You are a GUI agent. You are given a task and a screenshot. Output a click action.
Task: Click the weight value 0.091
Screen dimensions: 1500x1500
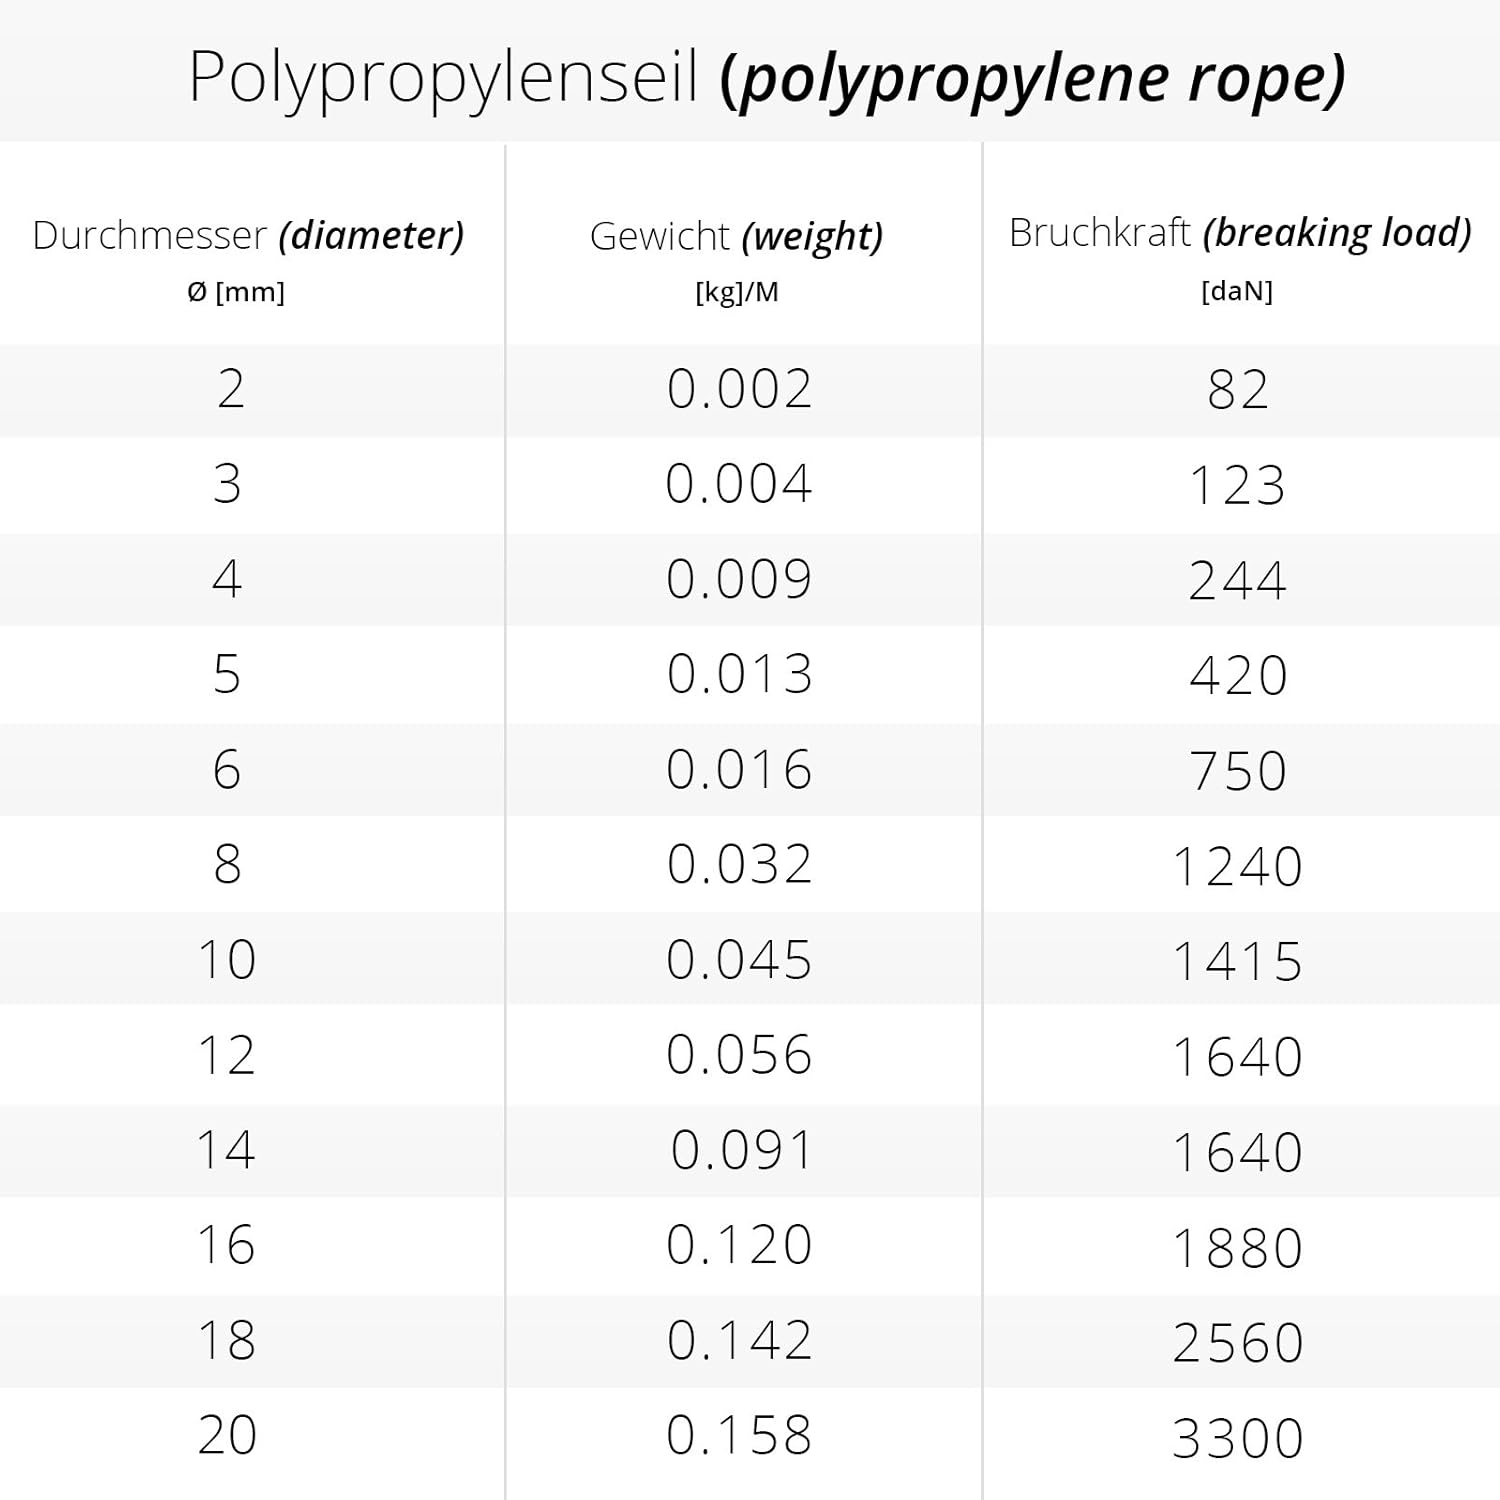741,1150
